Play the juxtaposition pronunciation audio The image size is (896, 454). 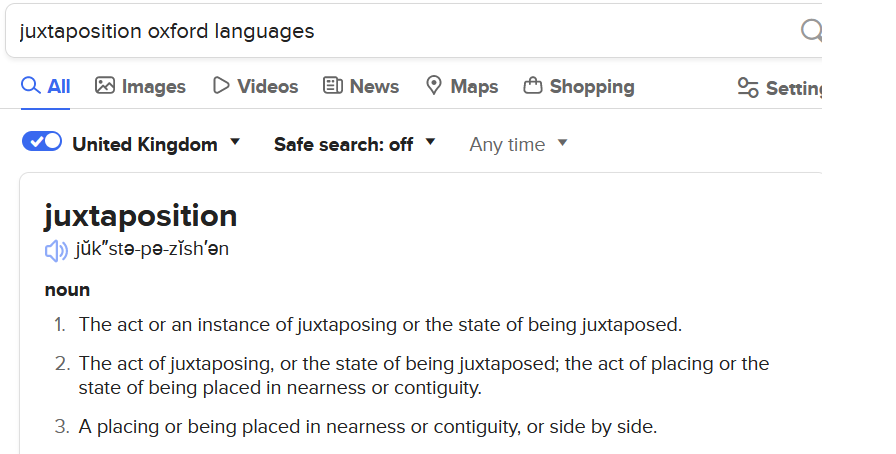(56, 250)
